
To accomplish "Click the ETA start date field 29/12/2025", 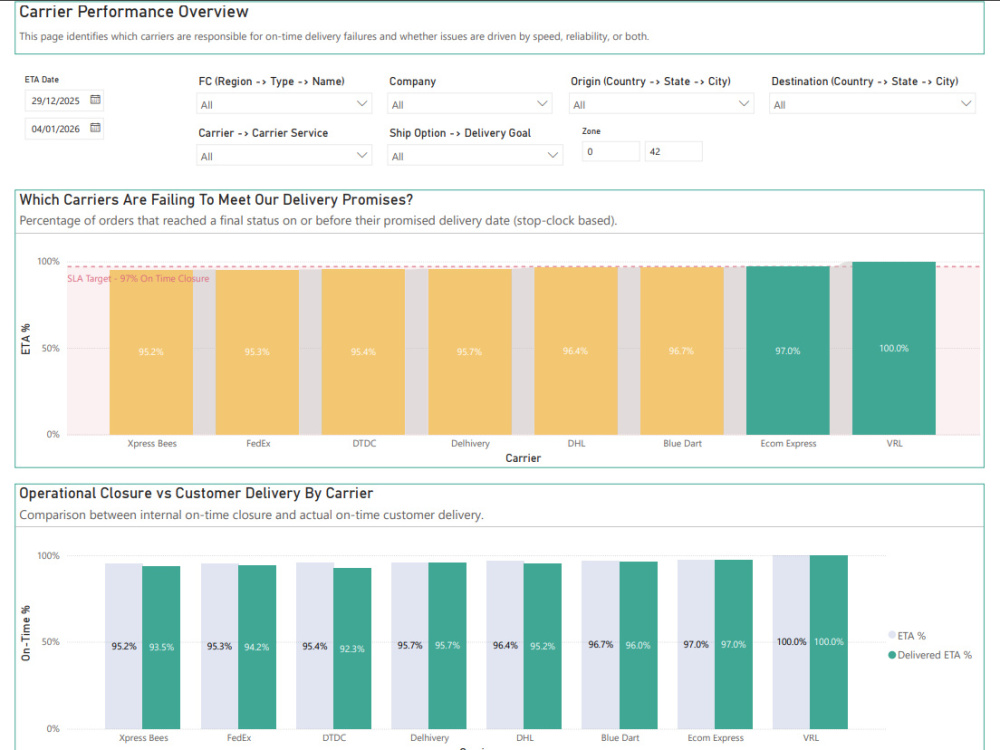I will tap(64, 100).
